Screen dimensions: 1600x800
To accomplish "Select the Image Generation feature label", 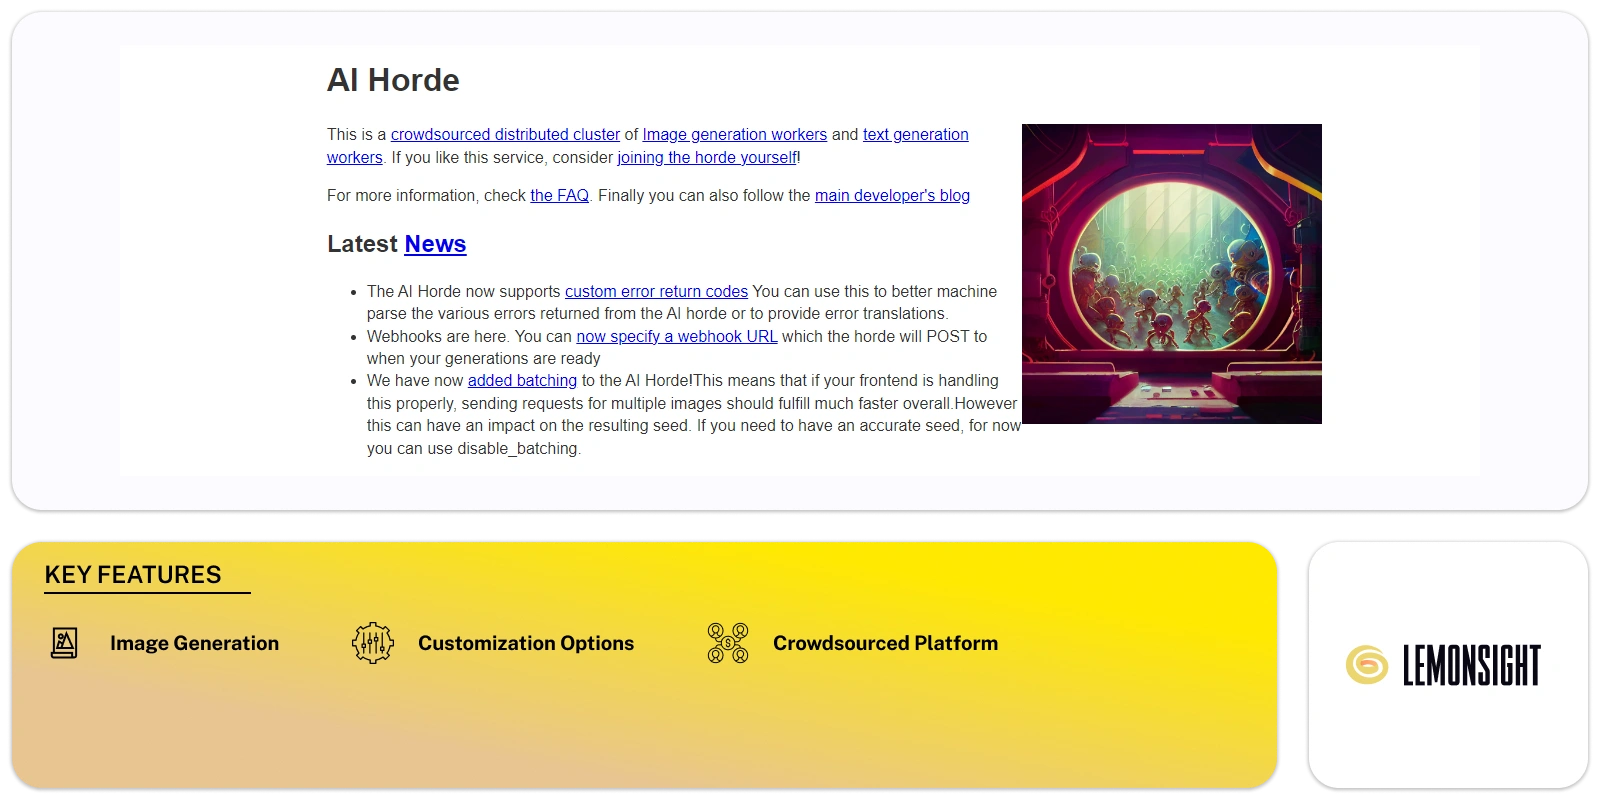I will pos(194,644).
